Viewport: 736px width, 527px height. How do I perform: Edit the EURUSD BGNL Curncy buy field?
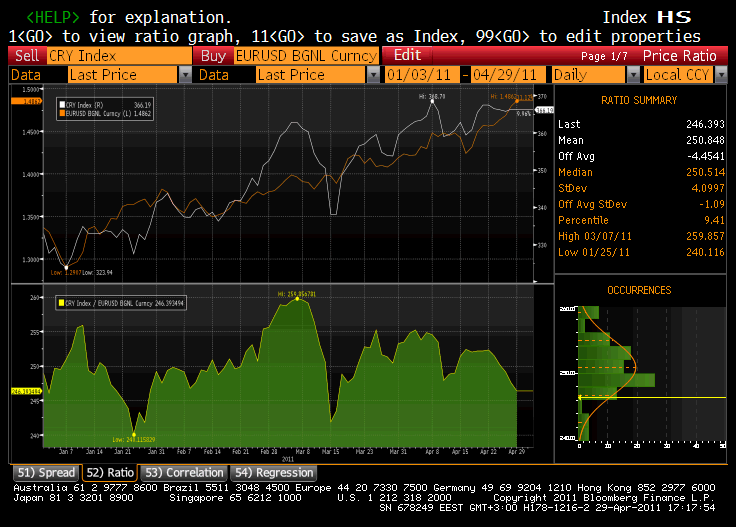tap(306, 56)
